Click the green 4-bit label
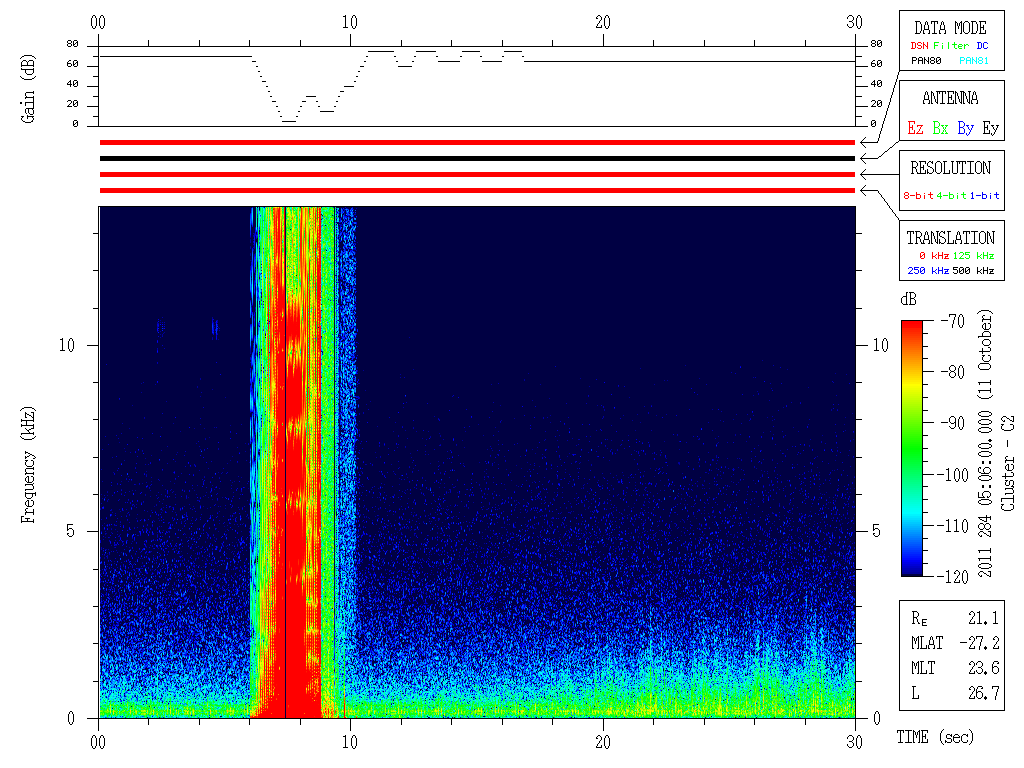This screenshot has width=1024, height=768. click(951, 195)
